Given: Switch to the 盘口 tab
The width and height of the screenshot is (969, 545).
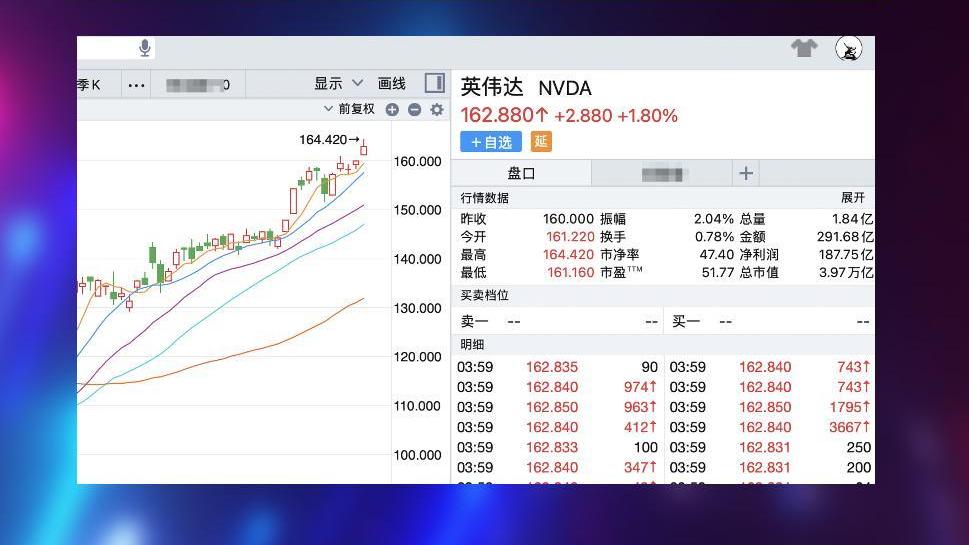Looking at the screenshot, I should pos(521,173).
